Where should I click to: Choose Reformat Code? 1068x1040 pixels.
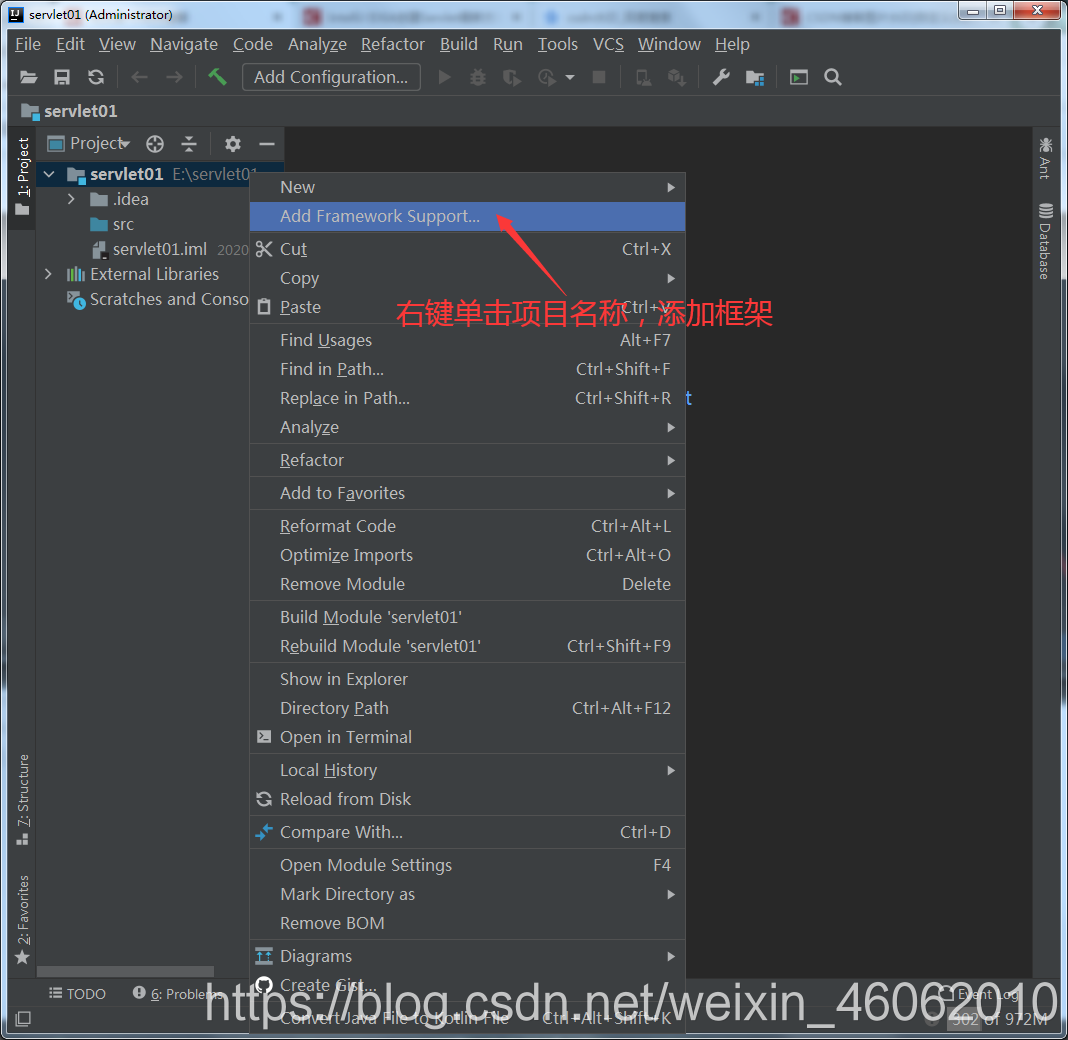[x=467, y=526]
